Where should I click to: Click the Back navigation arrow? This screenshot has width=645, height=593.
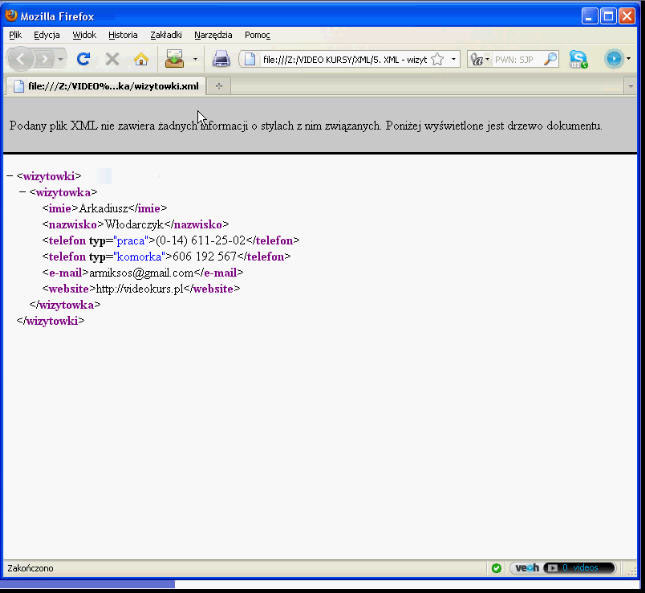[20, 59]
